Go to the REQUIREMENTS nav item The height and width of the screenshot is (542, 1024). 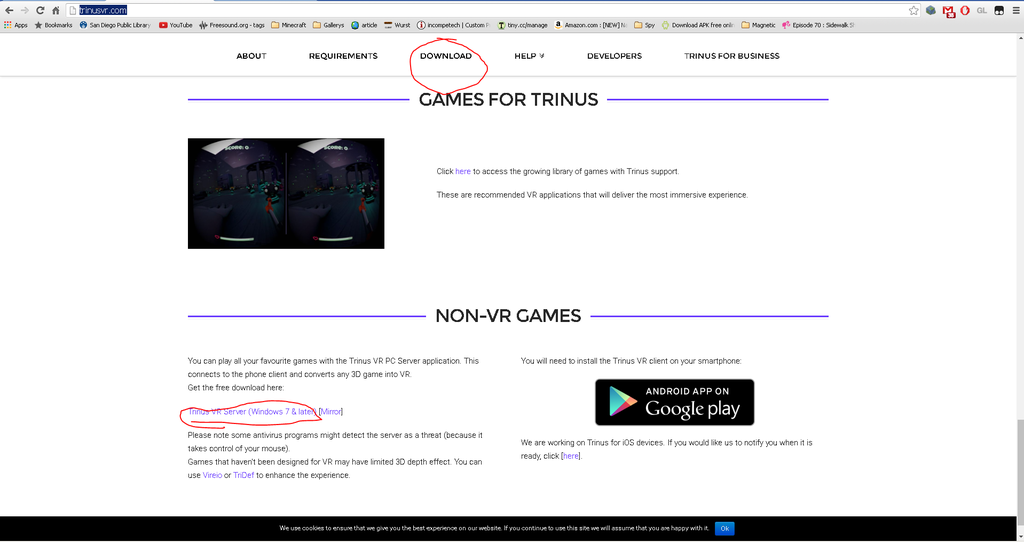pyautogui.click(x=343, y=56)
